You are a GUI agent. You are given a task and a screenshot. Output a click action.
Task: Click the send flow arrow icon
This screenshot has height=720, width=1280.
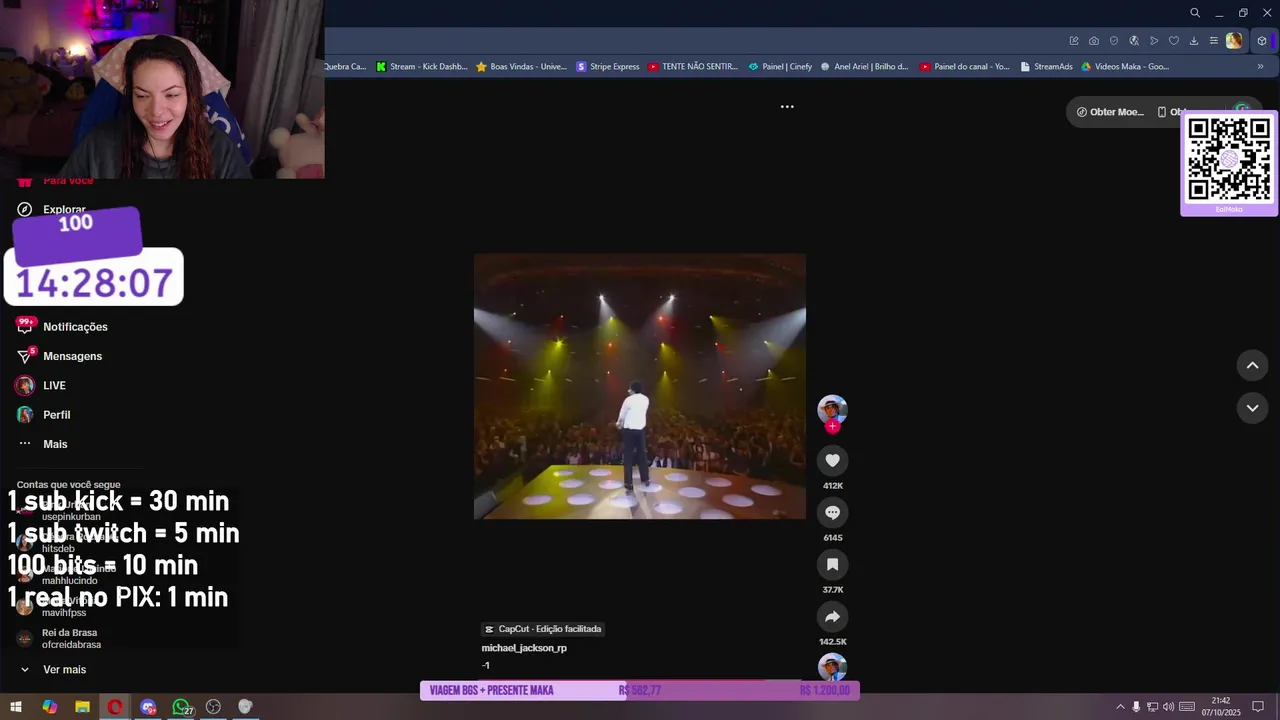pos(1154,41)
